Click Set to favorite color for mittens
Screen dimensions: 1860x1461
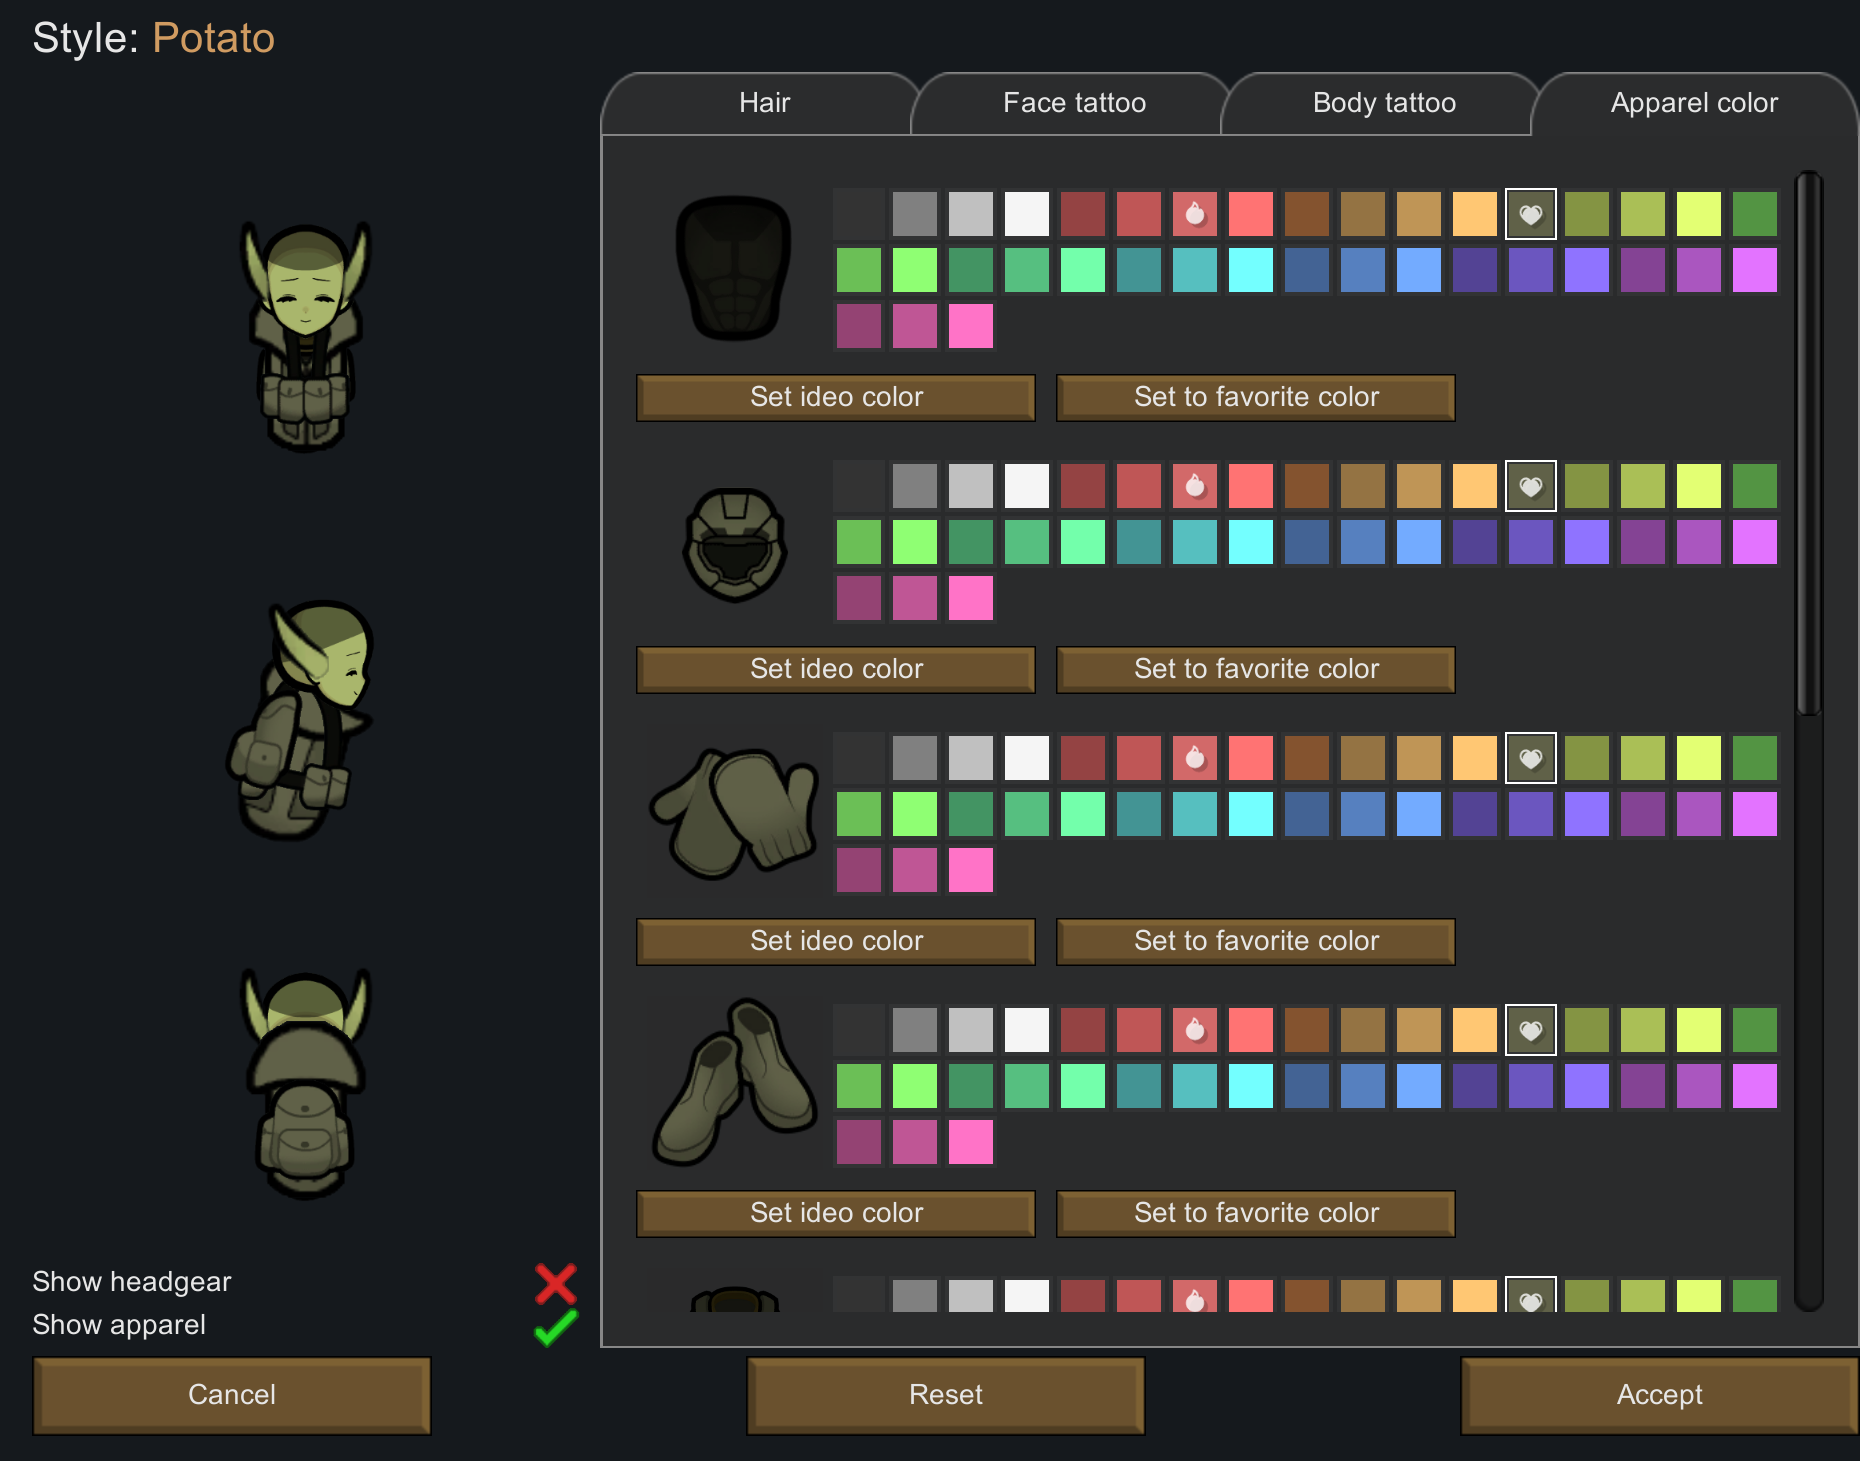click(1256, 941)
